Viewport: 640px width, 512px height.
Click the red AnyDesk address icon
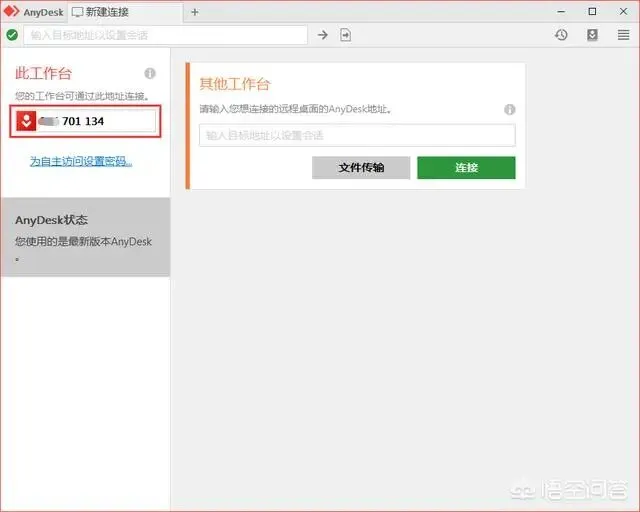[x=26, y=121]
